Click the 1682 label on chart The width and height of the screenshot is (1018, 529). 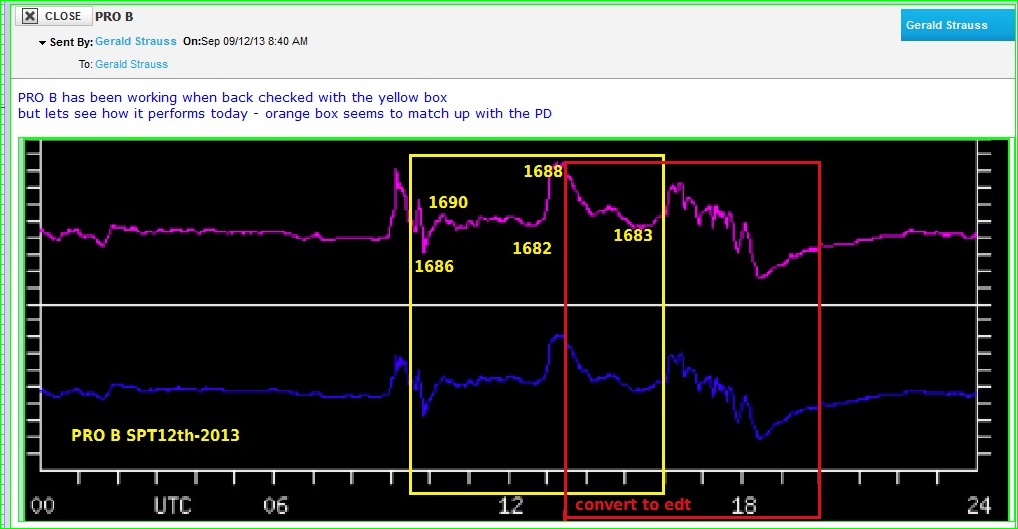[532, 248]
